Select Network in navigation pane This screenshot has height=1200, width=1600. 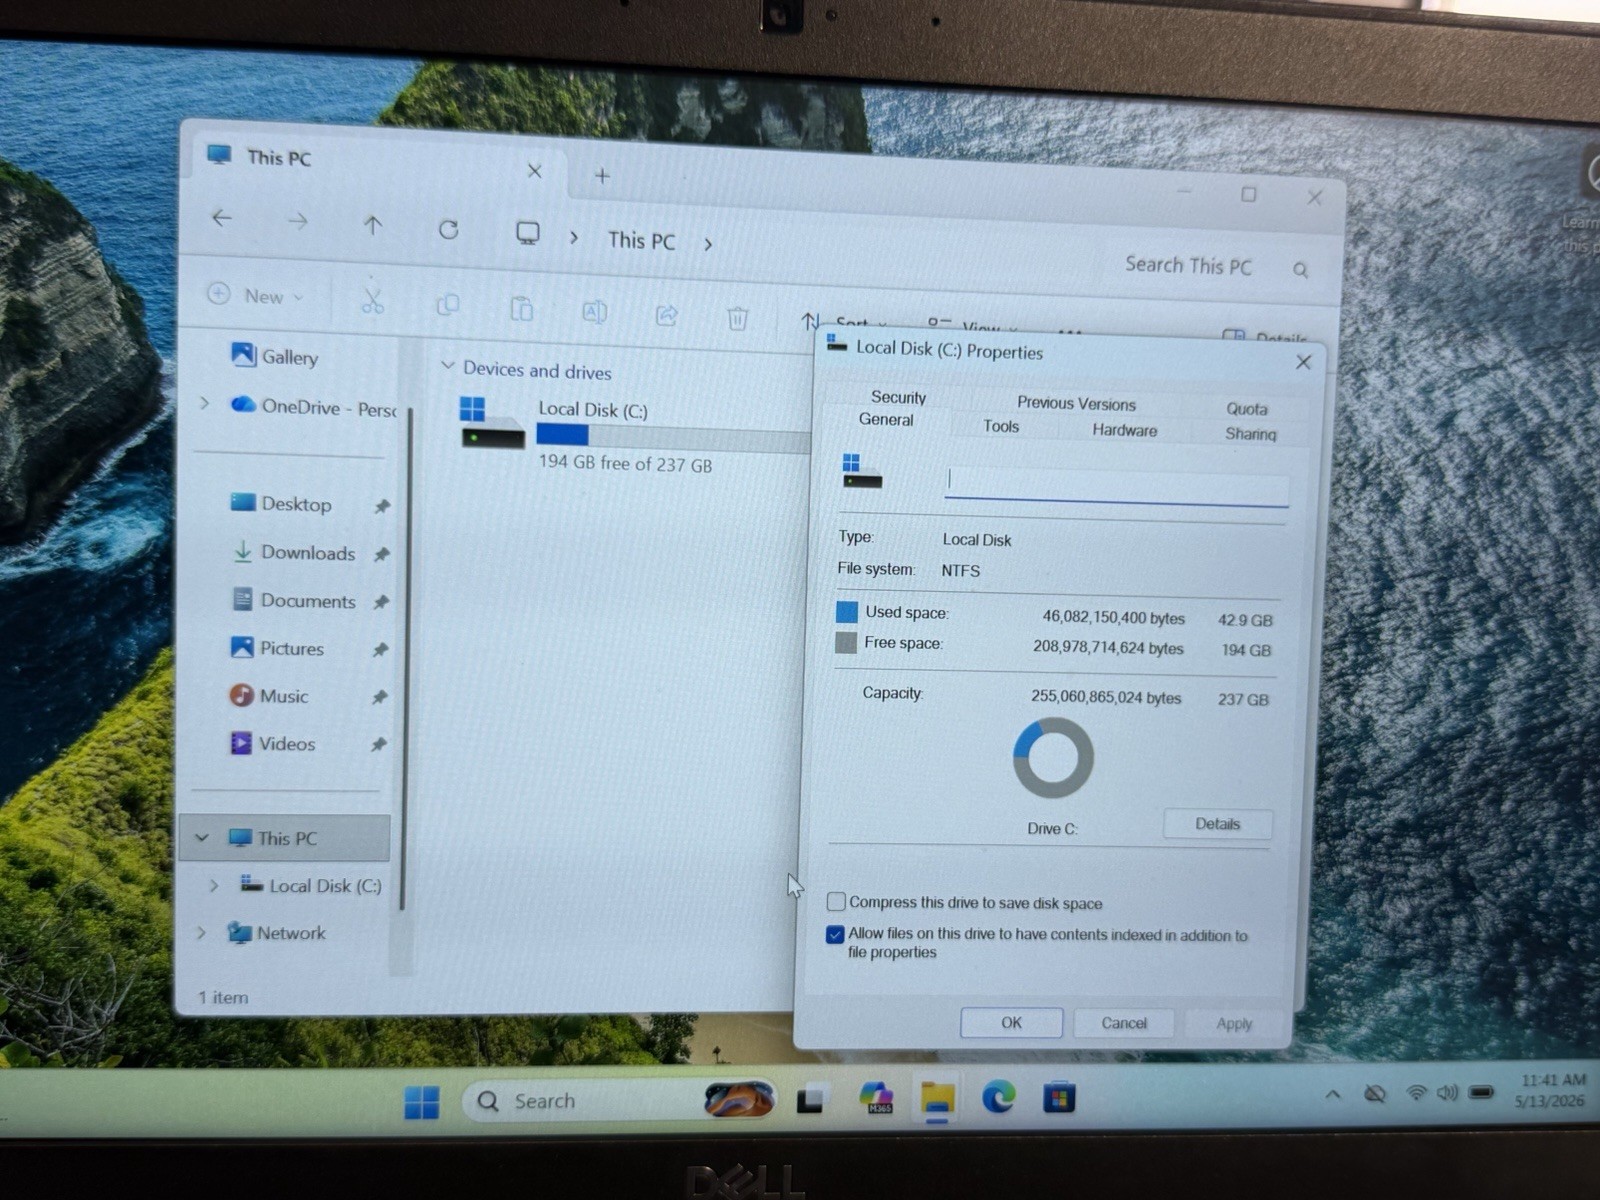point(276,932)
